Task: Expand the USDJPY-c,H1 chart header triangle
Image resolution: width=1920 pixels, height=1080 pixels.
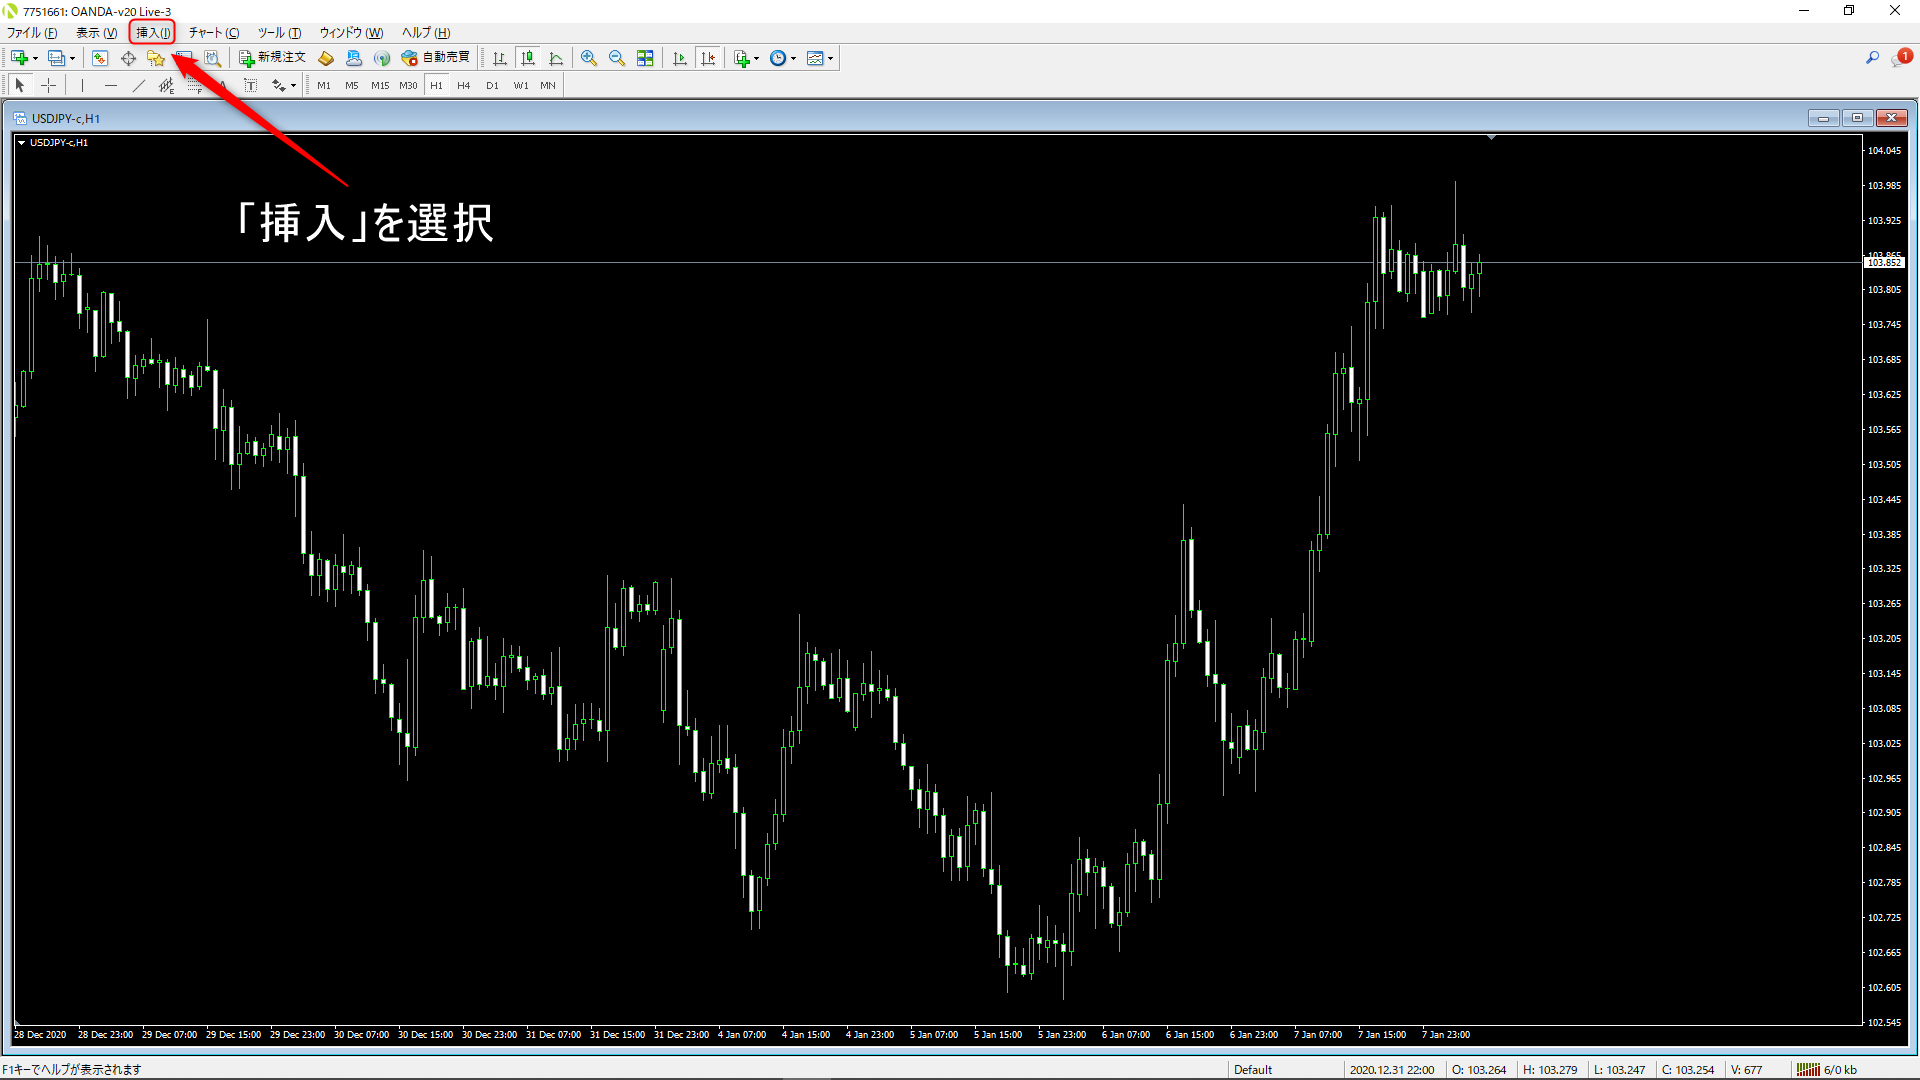Action: (21, 143)
